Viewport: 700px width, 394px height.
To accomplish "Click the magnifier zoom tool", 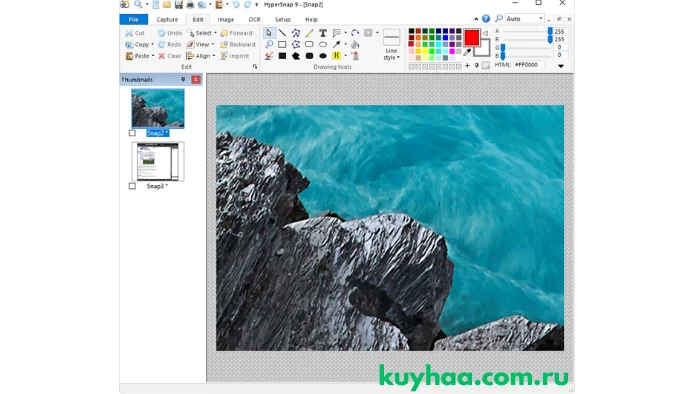I will tap(269, 45).
